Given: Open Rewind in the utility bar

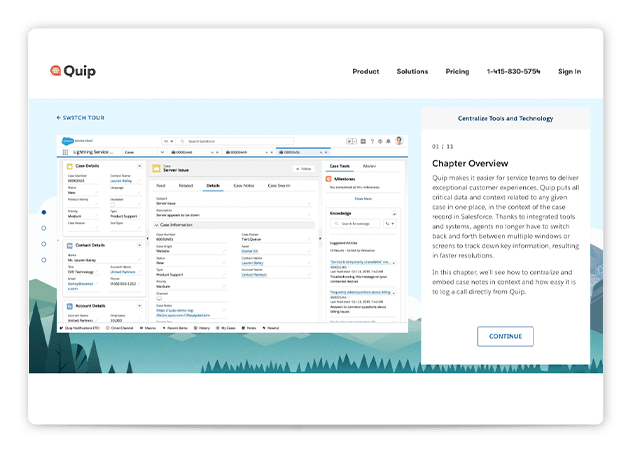Looking at the screenshot, I should [271, 328].
